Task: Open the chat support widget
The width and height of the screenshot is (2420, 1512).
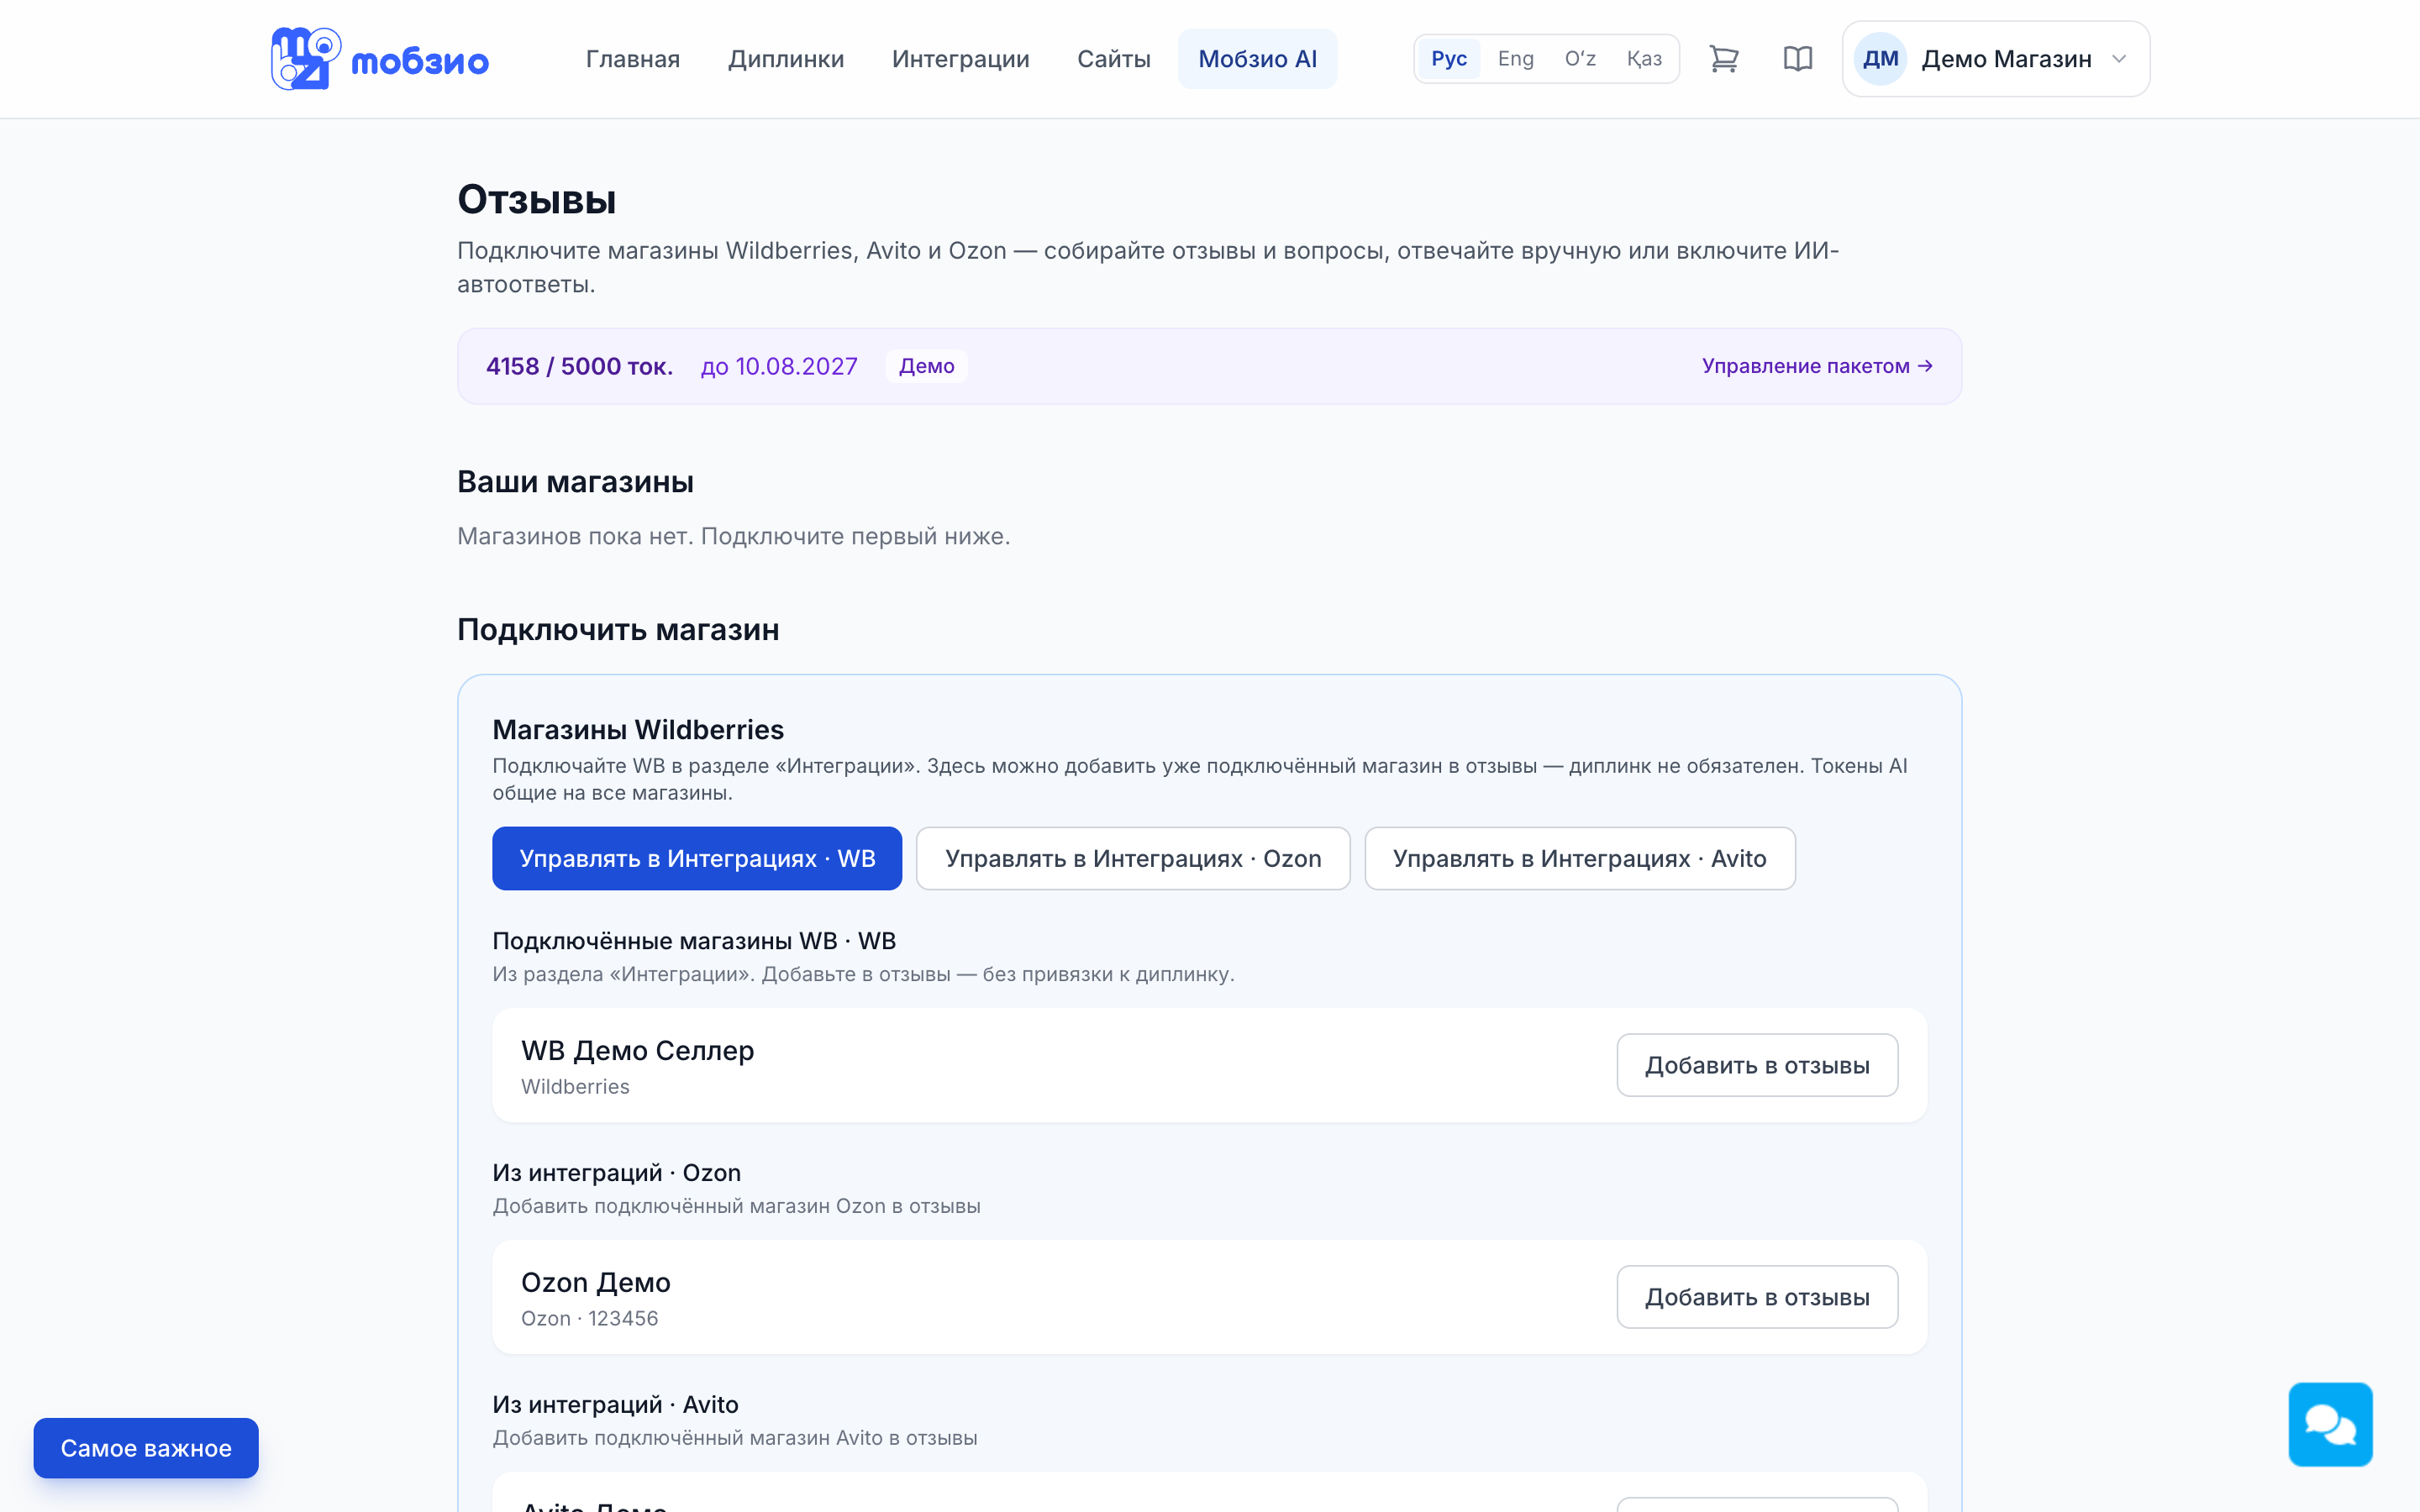Action: coord(2330,1424)
